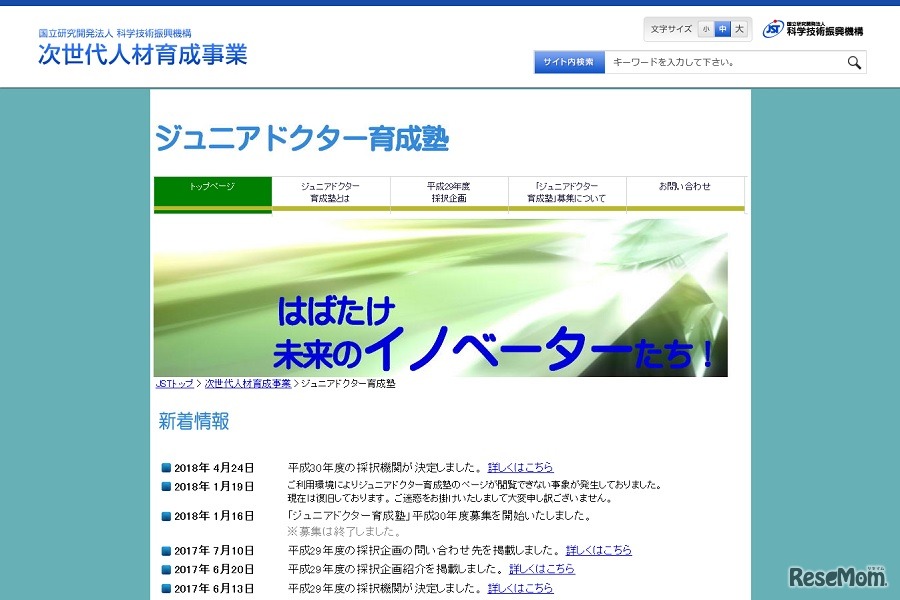Open 詳しくはこちら for 2017年6月13日 news
This screenshot has height=600, width=900.
(521, 588)
